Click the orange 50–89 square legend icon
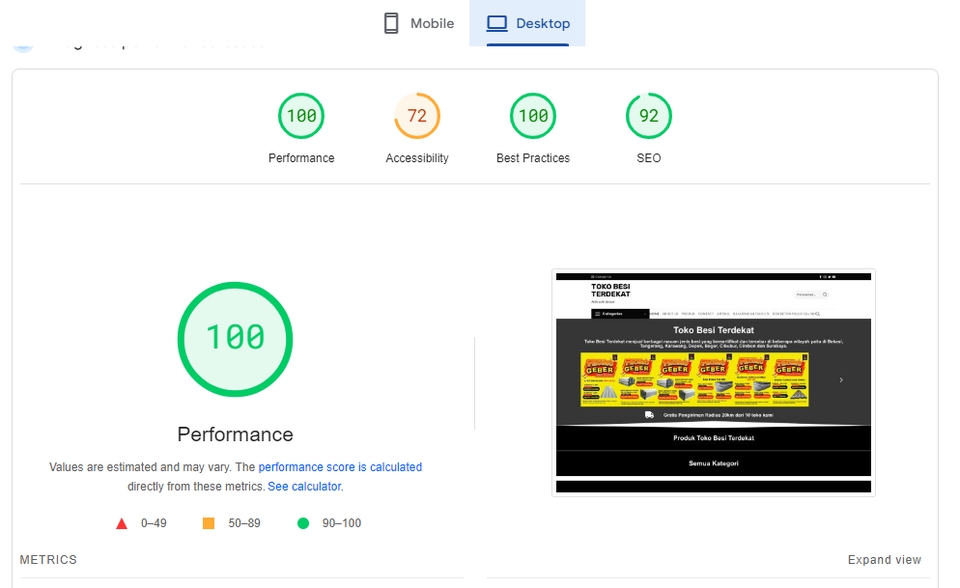The image size is (960, 588). (209, 522)
